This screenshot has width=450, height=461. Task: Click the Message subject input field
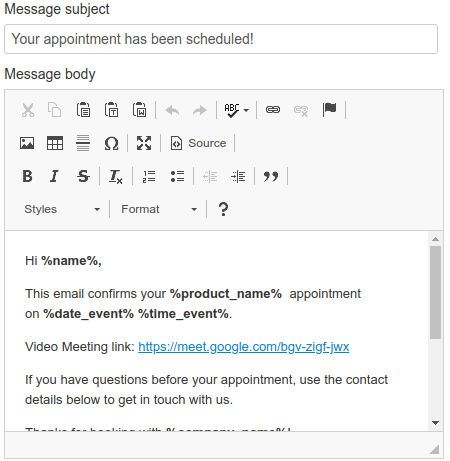coord(221,39)
